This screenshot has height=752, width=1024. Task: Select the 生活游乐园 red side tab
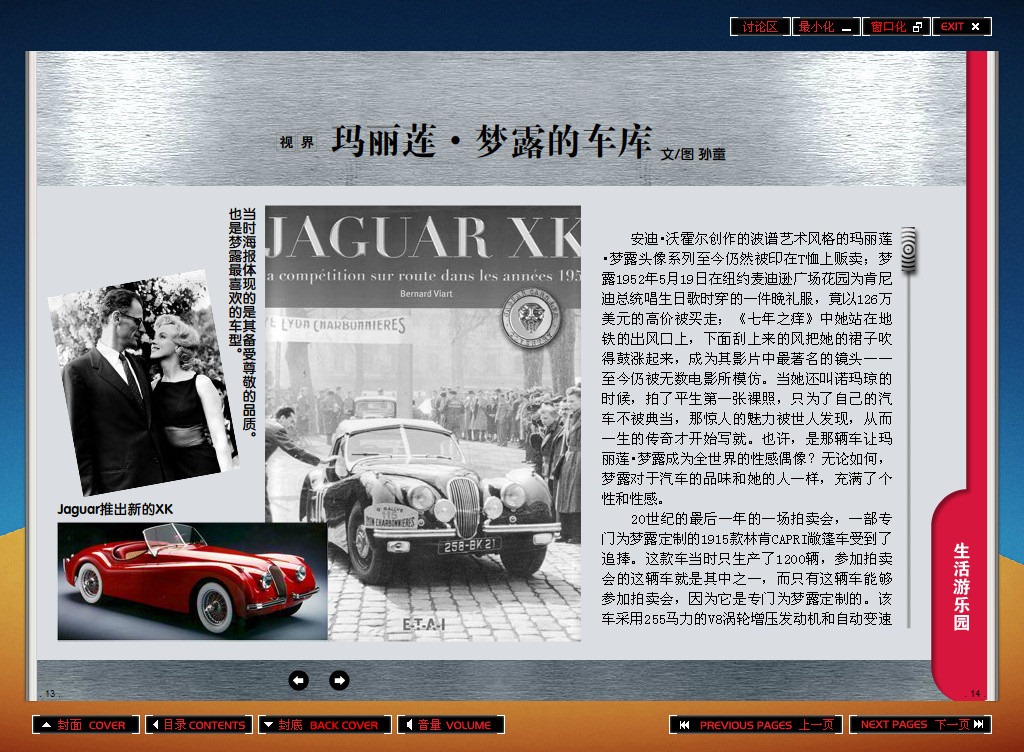961,586
